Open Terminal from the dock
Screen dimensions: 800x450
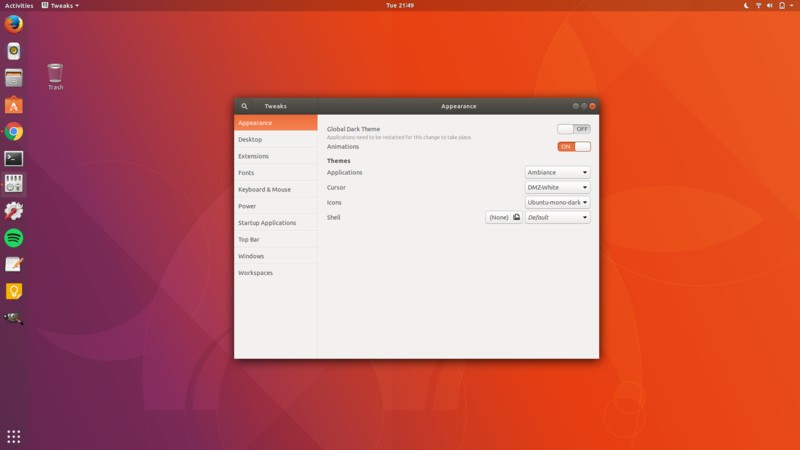14,158
